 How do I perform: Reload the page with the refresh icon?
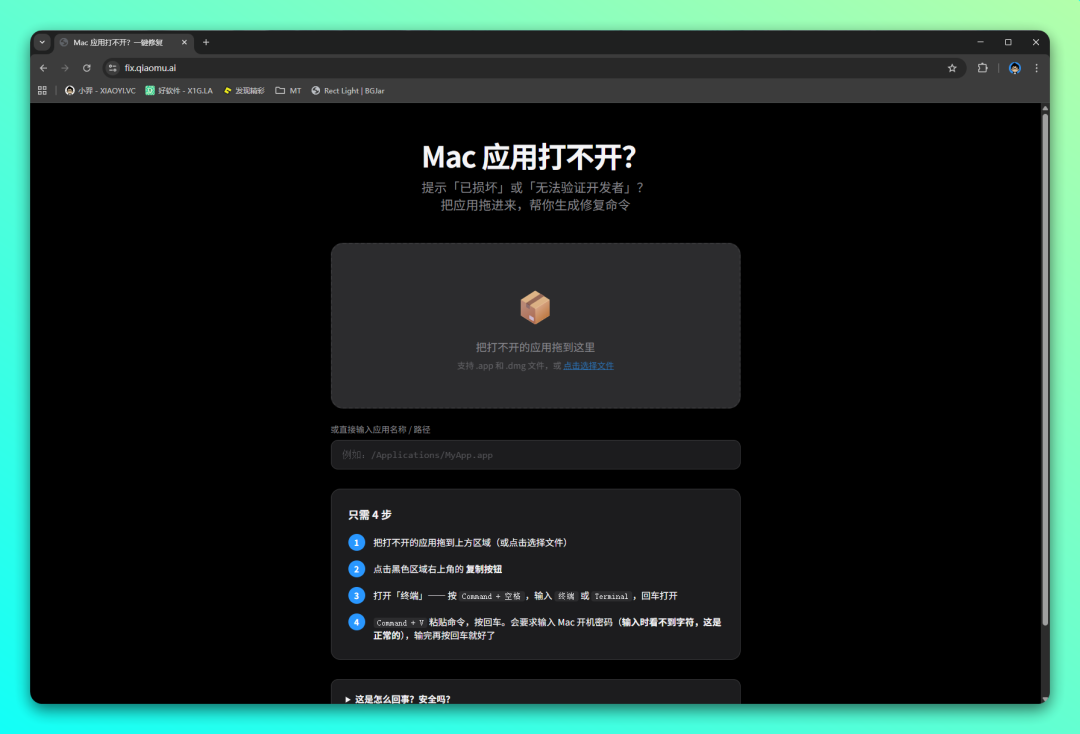(x=87, y=68)
